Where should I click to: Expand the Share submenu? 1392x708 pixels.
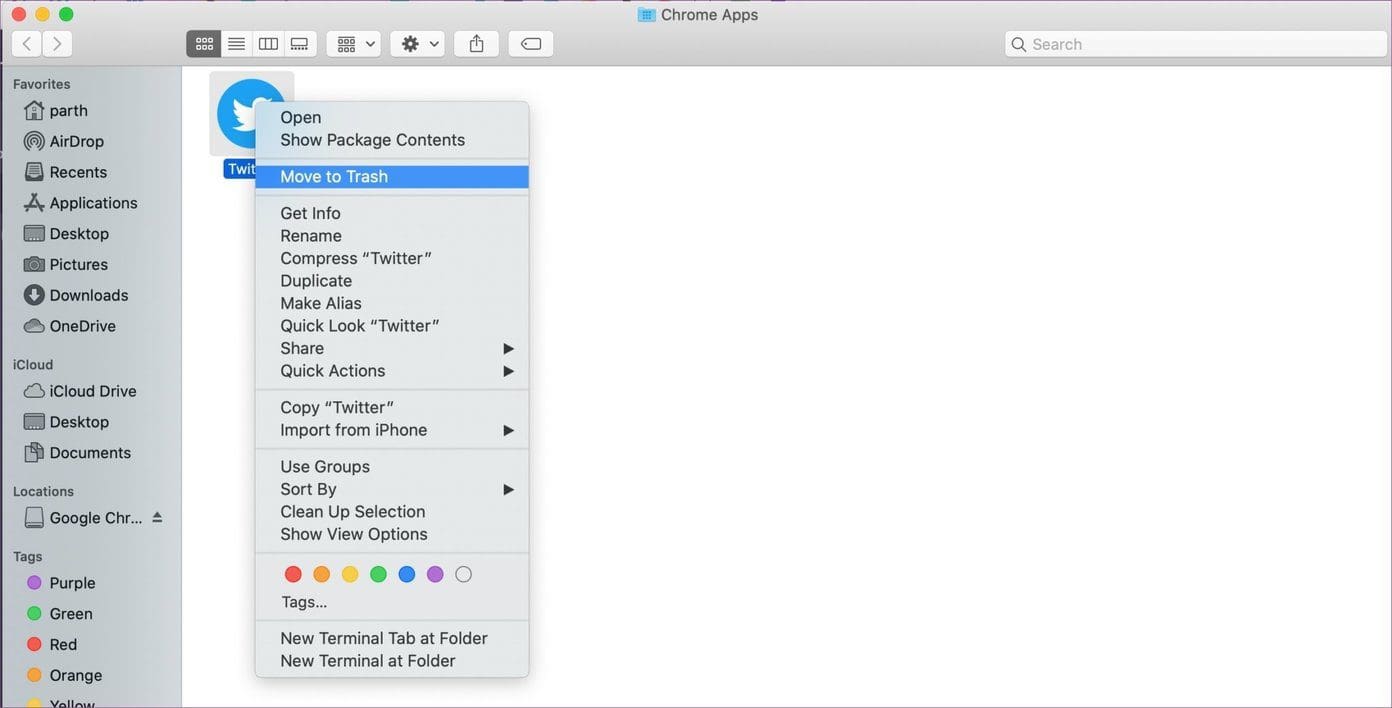(392, 348)
